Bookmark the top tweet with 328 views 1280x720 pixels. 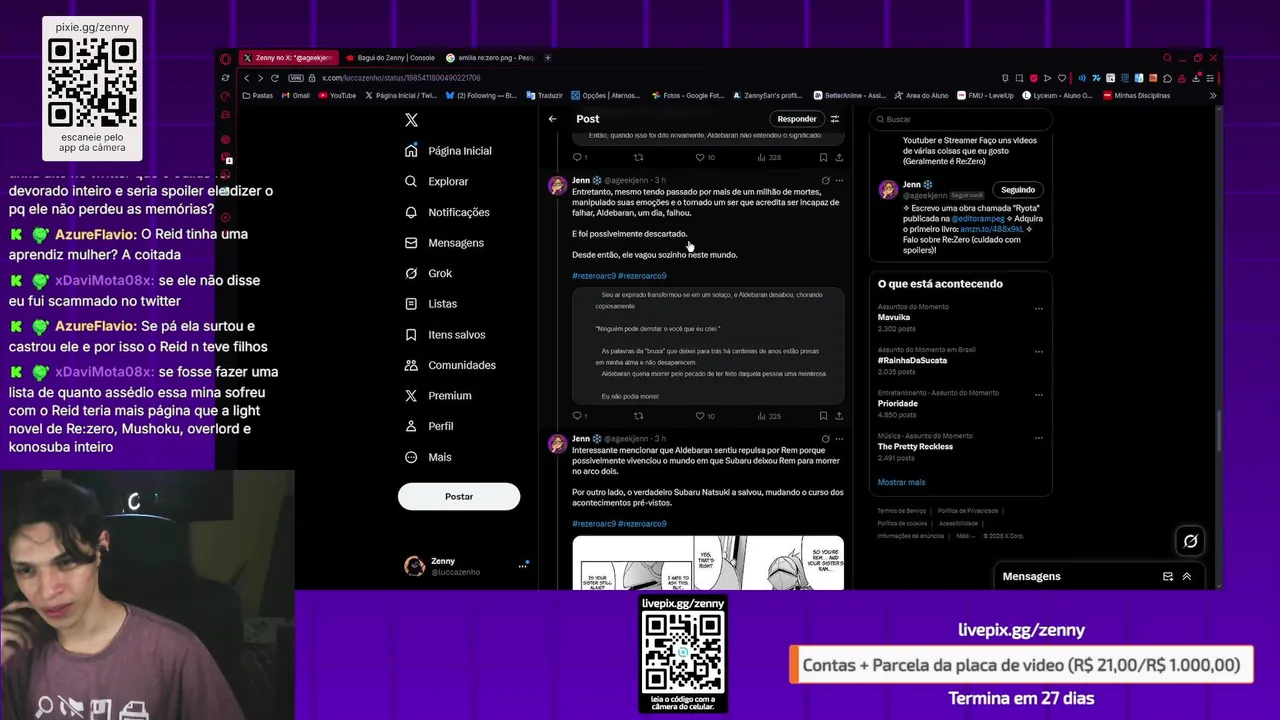(x=823, y=157)
